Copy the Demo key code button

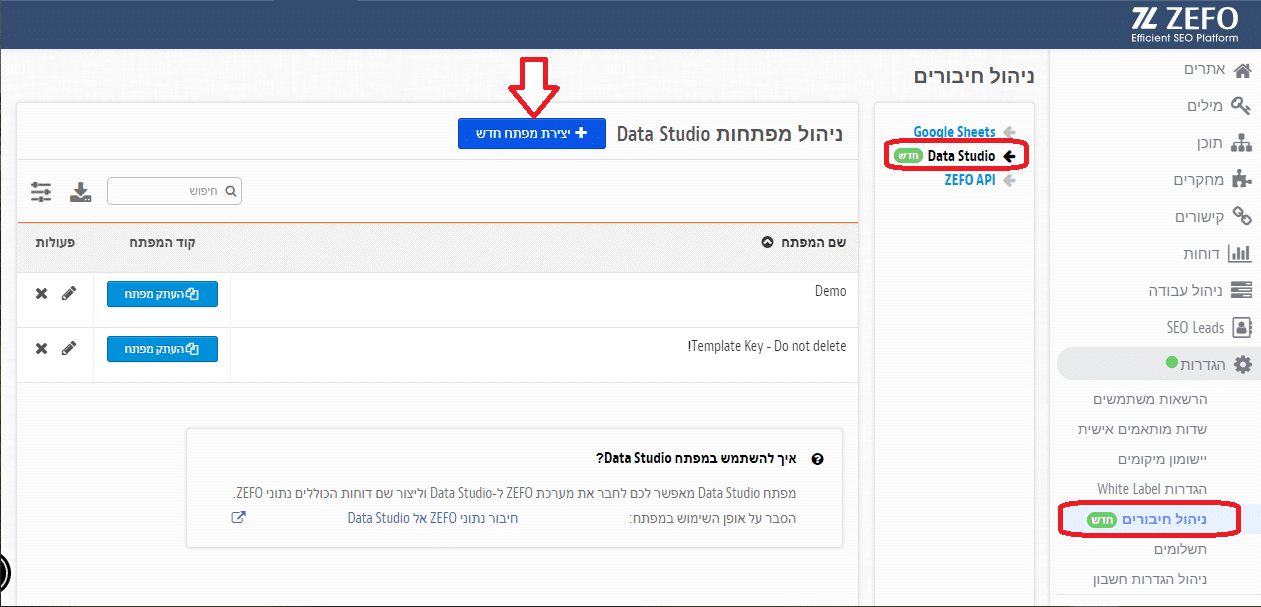coord(162,294)
